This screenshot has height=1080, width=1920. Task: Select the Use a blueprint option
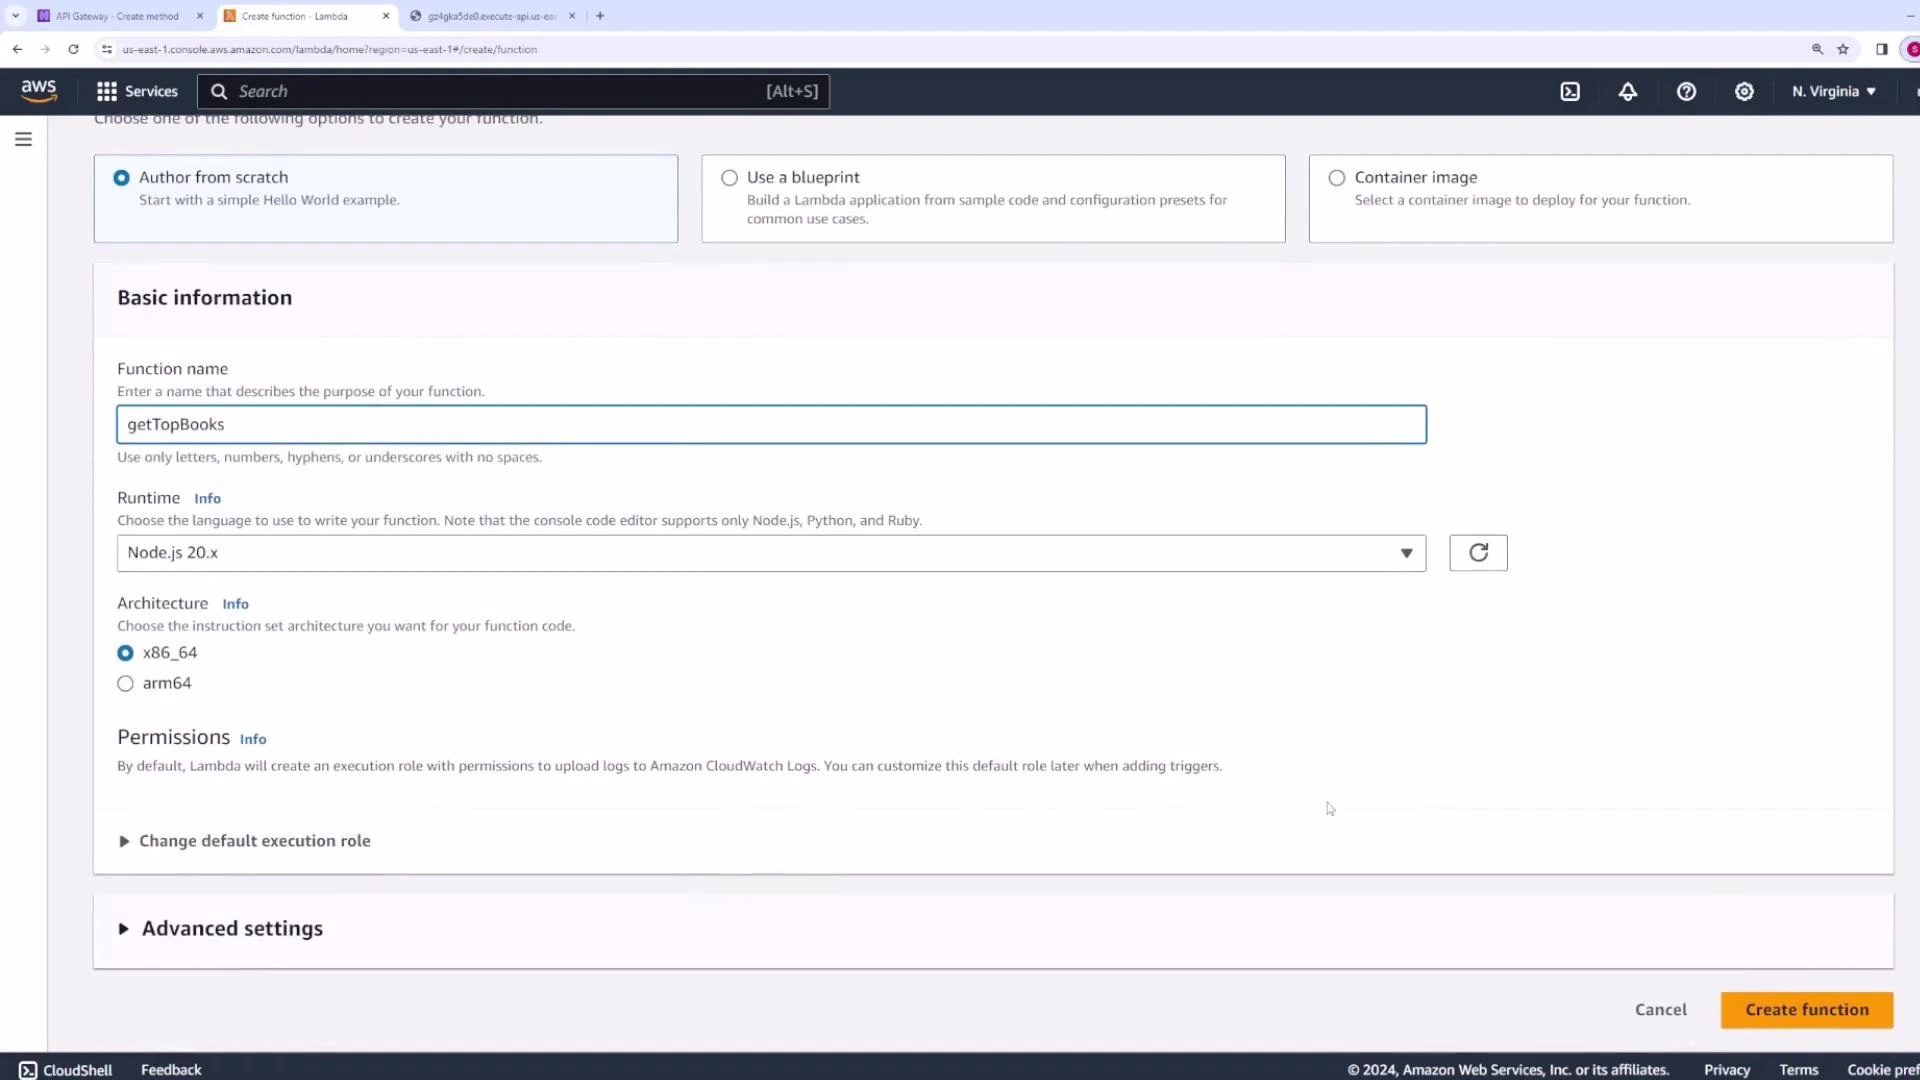730,177
